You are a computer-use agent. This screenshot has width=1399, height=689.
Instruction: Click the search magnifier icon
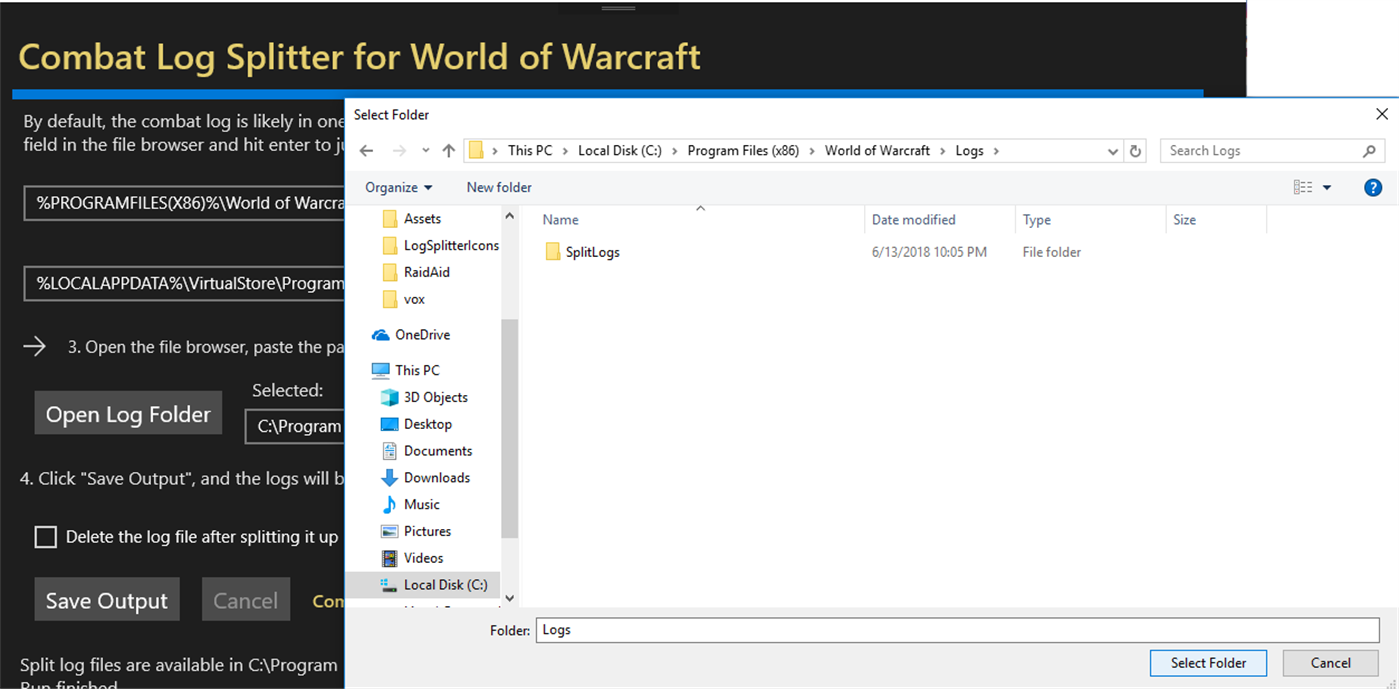(x=1369, y=151)
